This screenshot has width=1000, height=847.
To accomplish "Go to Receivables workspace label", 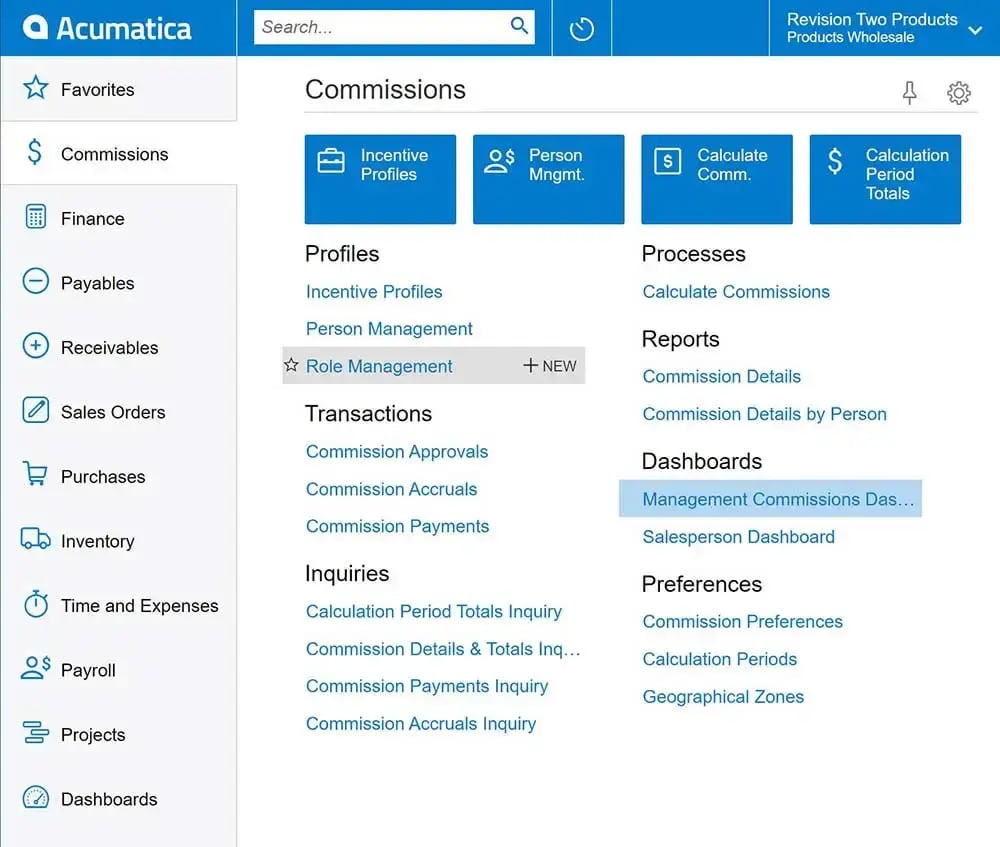I will click(x=110, y=348).
